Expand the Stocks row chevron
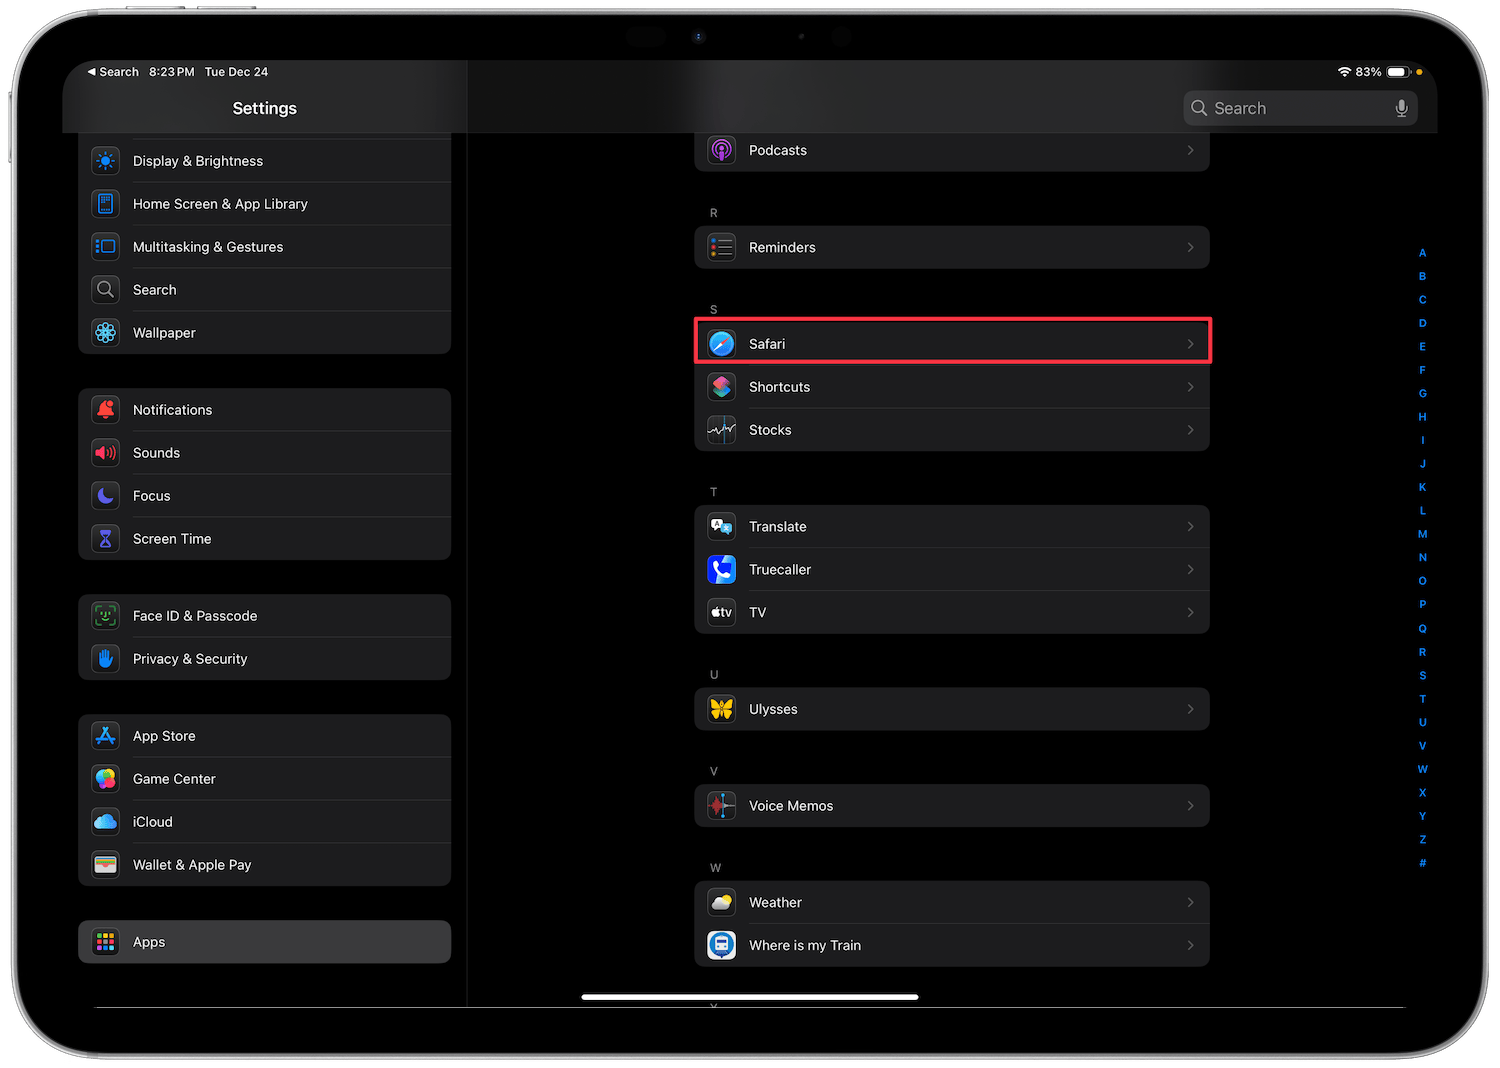Screen dimensions: 1500x1068 1190,430
